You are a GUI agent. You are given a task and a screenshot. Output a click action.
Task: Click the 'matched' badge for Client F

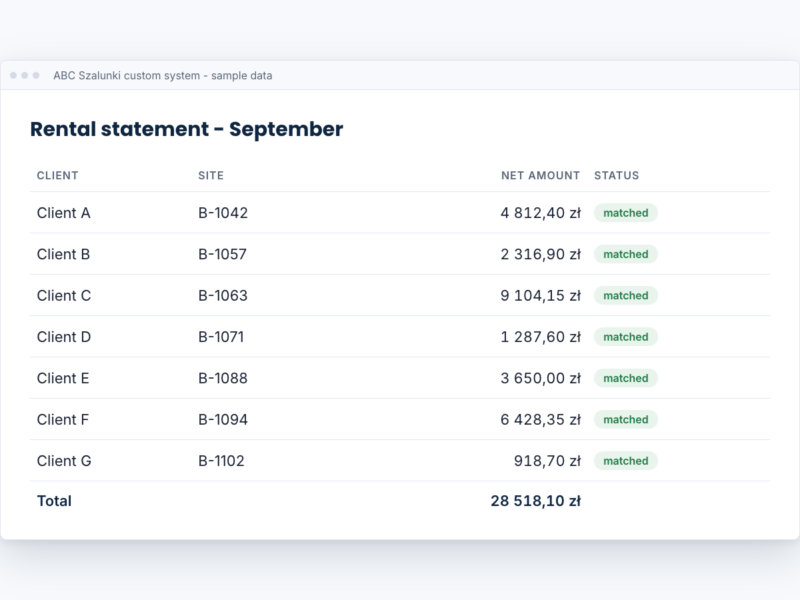point(626,419)
